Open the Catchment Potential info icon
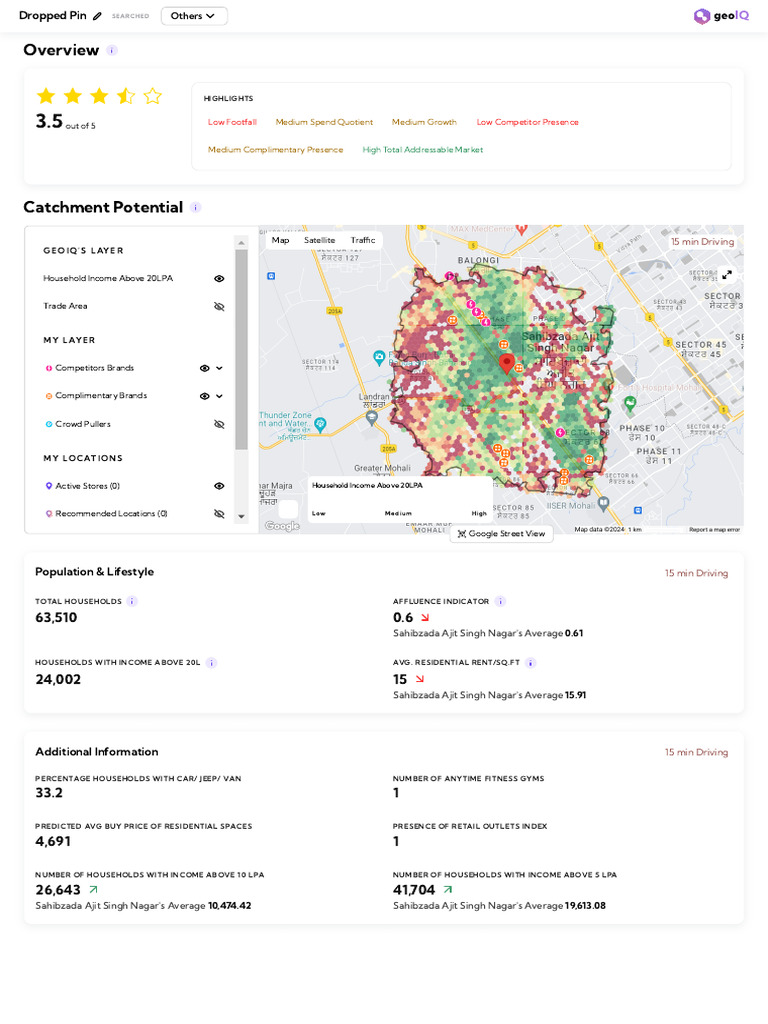This screenshot has width=768, height=1024. pyautogui.click(x=195, y=207)
